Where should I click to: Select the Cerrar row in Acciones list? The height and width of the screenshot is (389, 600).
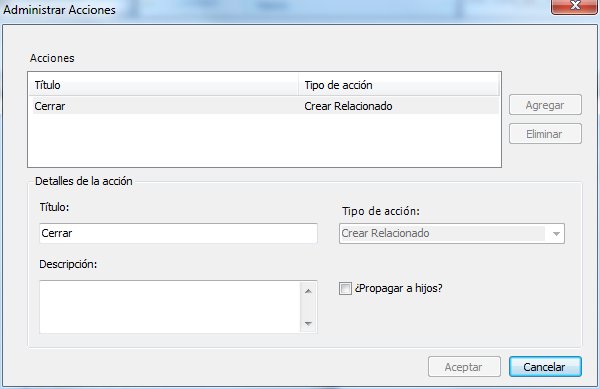click(264, 106)
